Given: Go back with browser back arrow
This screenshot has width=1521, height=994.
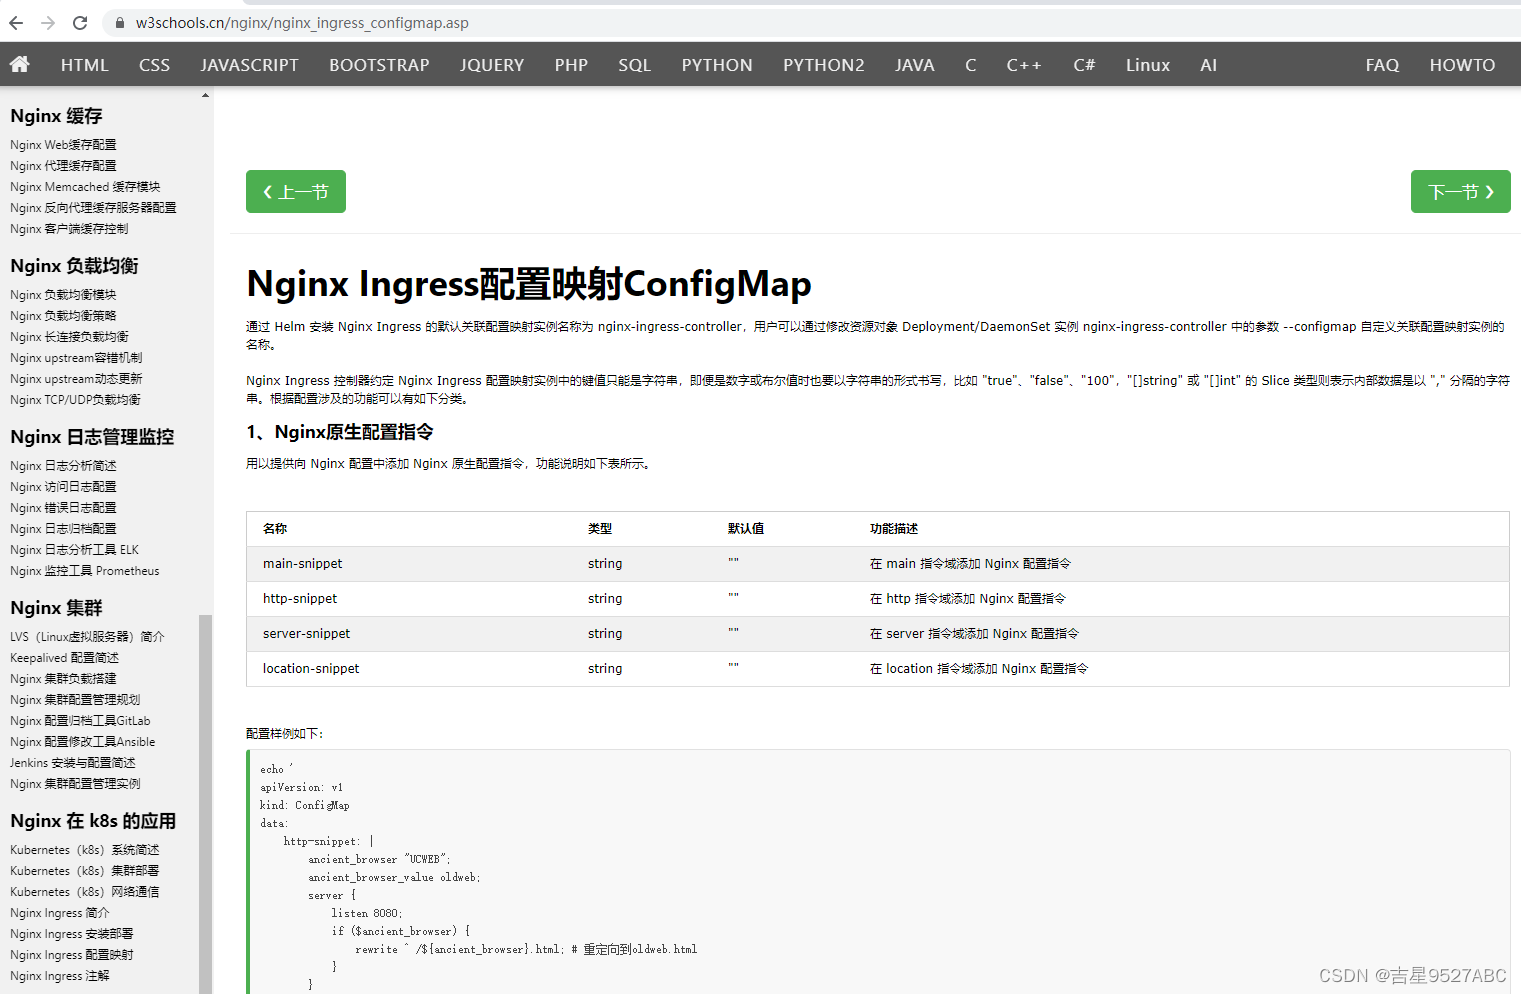Looking at the screenshot, I should pos(16,22).
